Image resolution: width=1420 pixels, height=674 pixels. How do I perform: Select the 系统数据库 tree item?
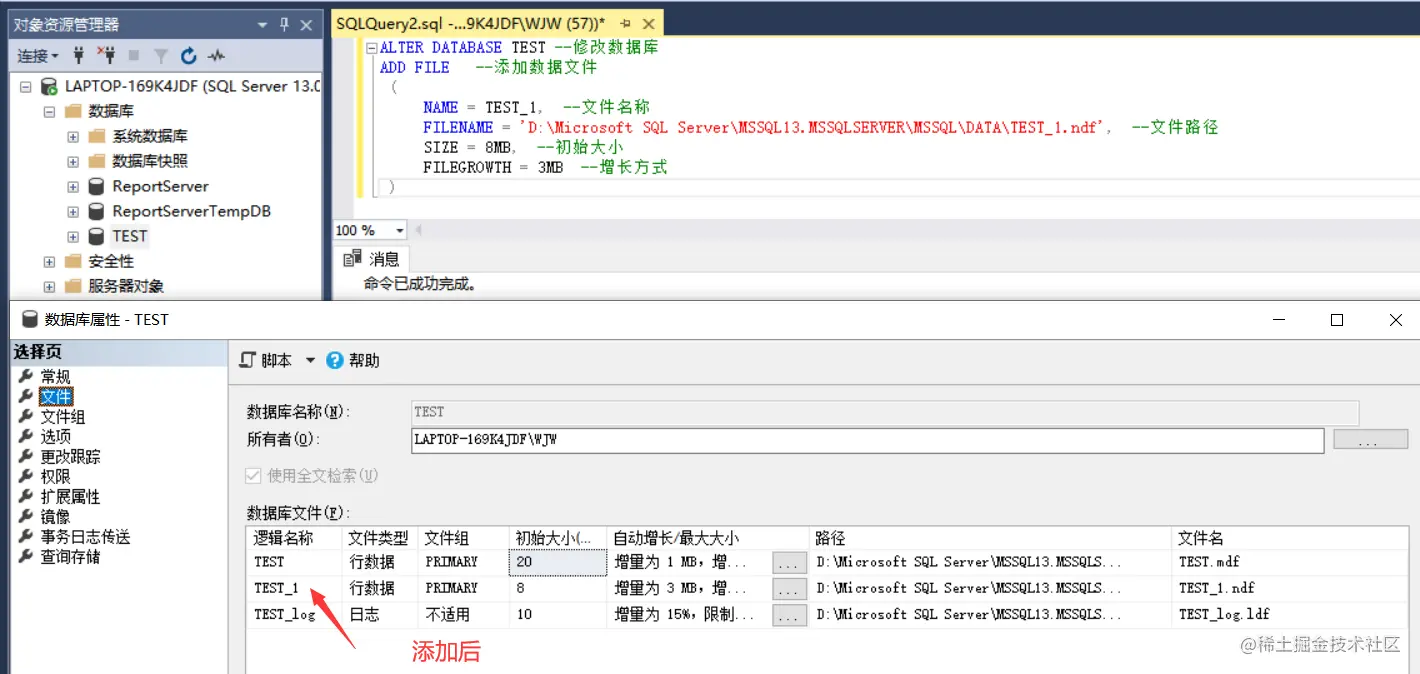[149, 136]
